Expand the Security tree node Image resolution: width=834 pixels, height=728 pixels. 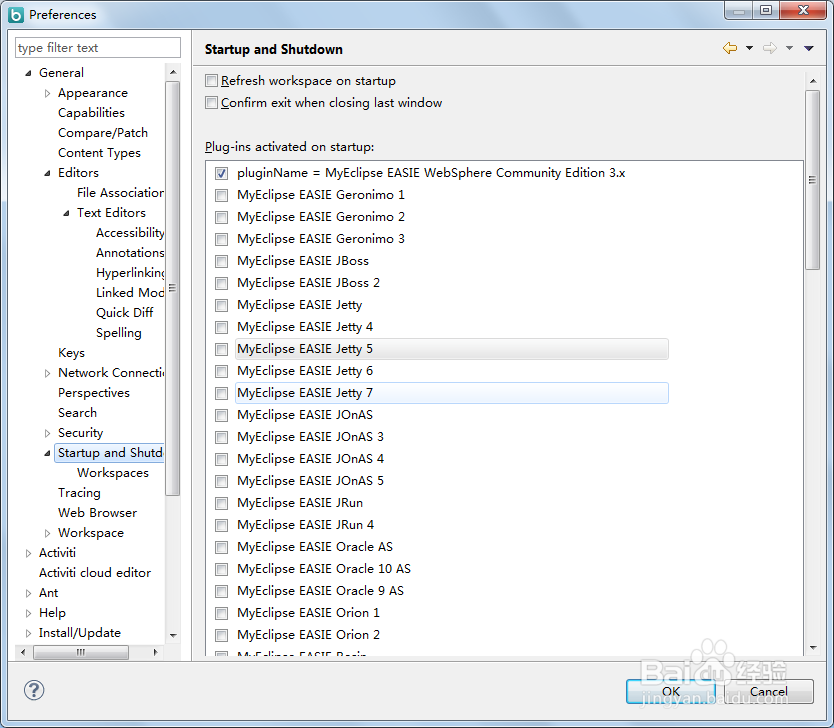point(47,433)
